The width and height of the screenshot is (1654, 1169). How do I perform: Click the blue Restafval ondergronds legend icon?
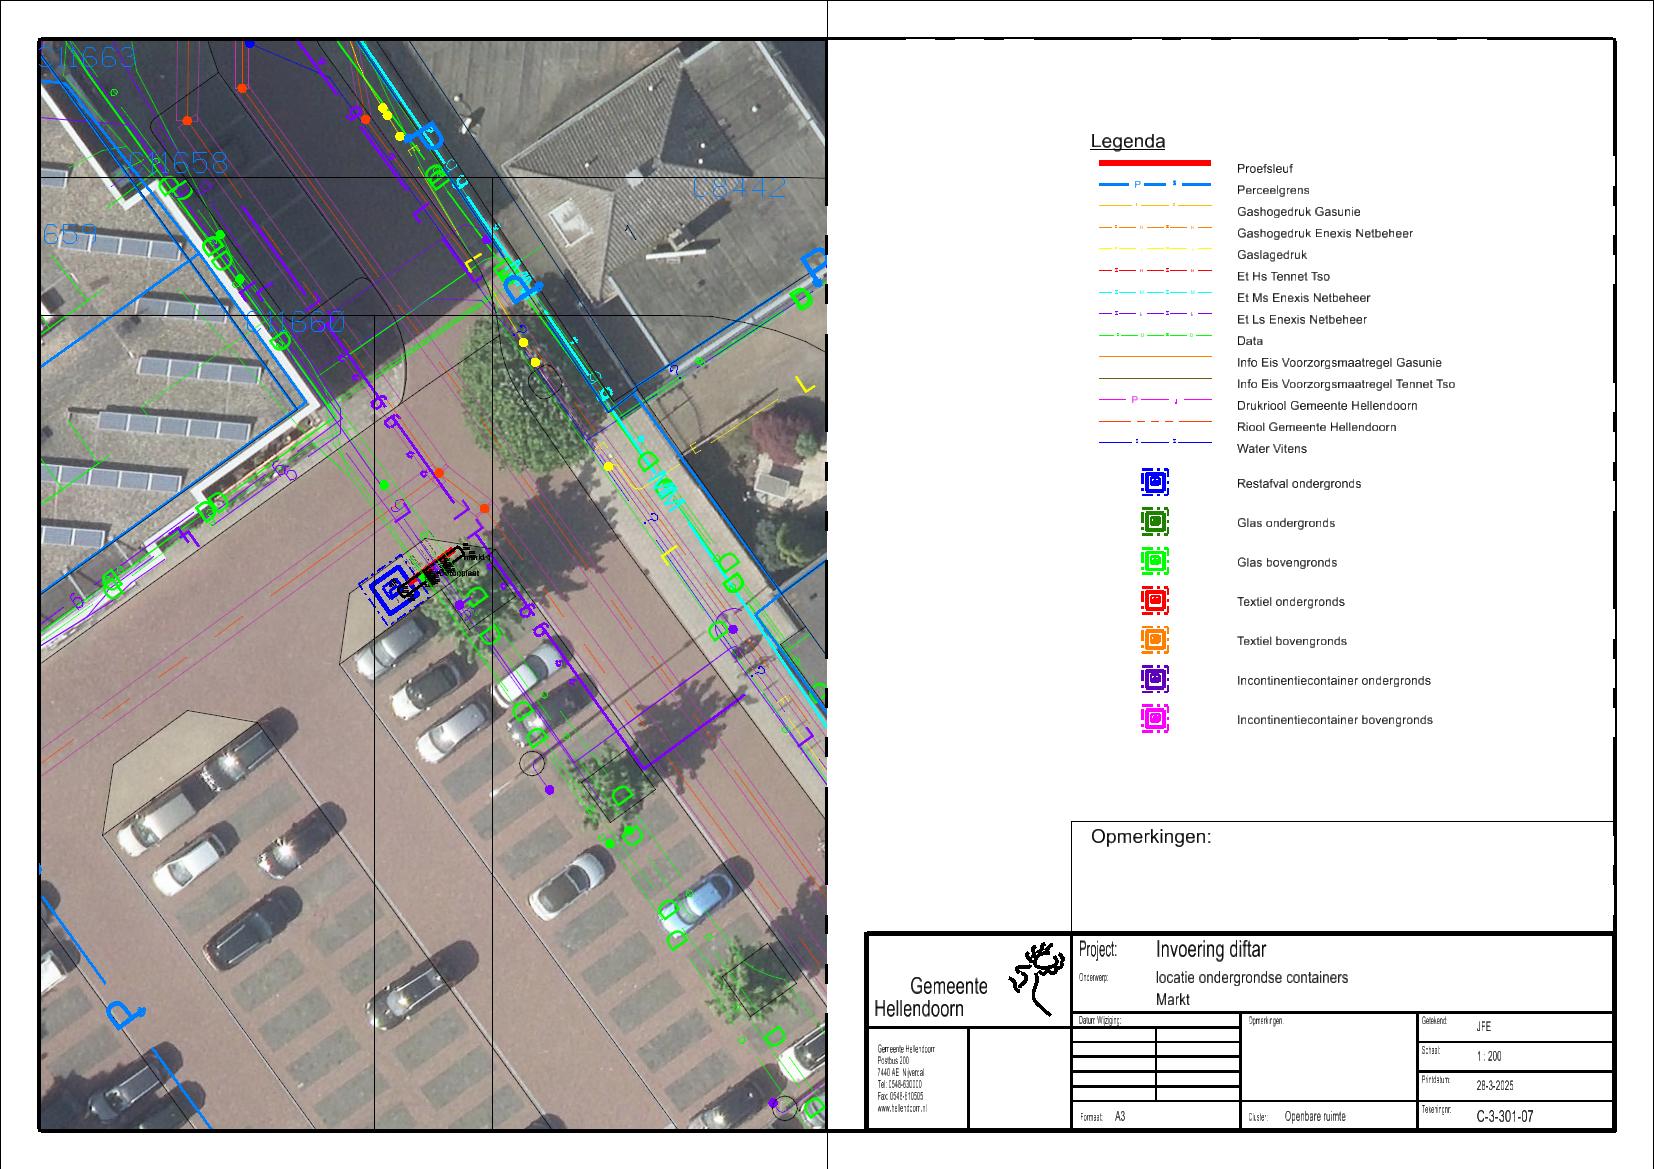tap(1154, 482)
